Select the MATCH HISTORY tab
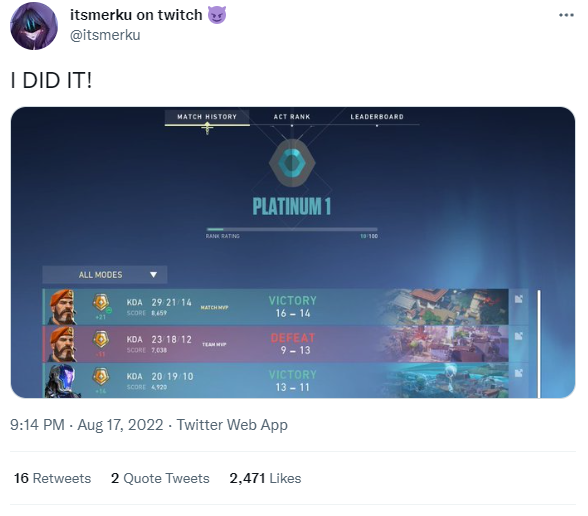This screenshot has width=588, height=516. [x=207, y=117]
